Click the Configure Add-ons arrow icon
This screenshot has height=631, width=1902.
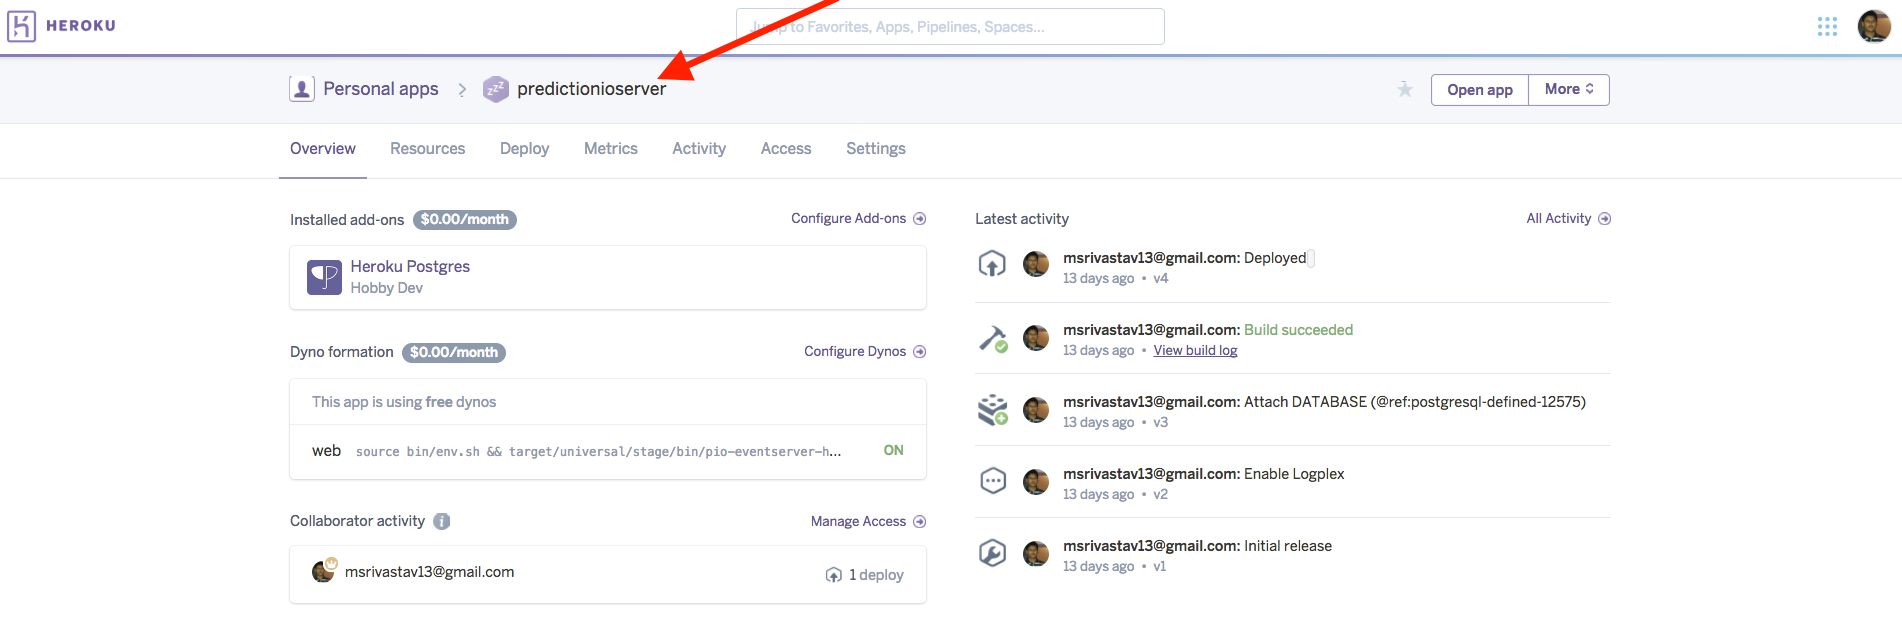click(920, 219)
